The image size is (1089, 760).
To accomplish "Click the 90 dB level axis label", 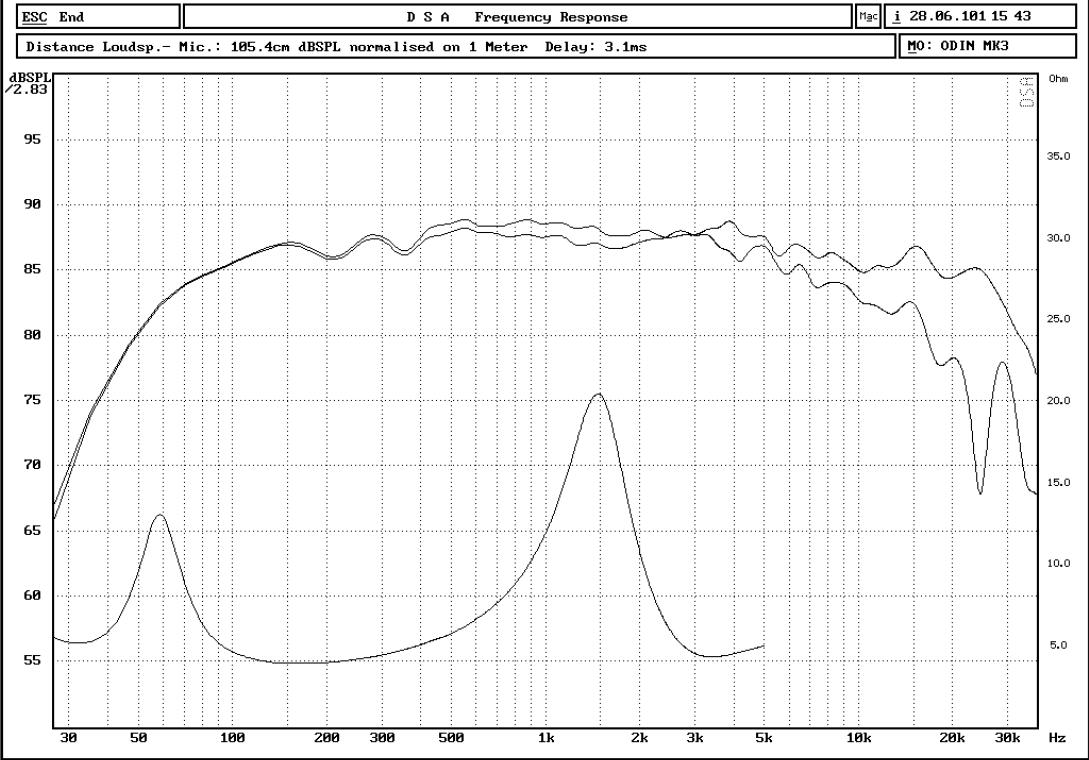I will [x=32, y=205].
